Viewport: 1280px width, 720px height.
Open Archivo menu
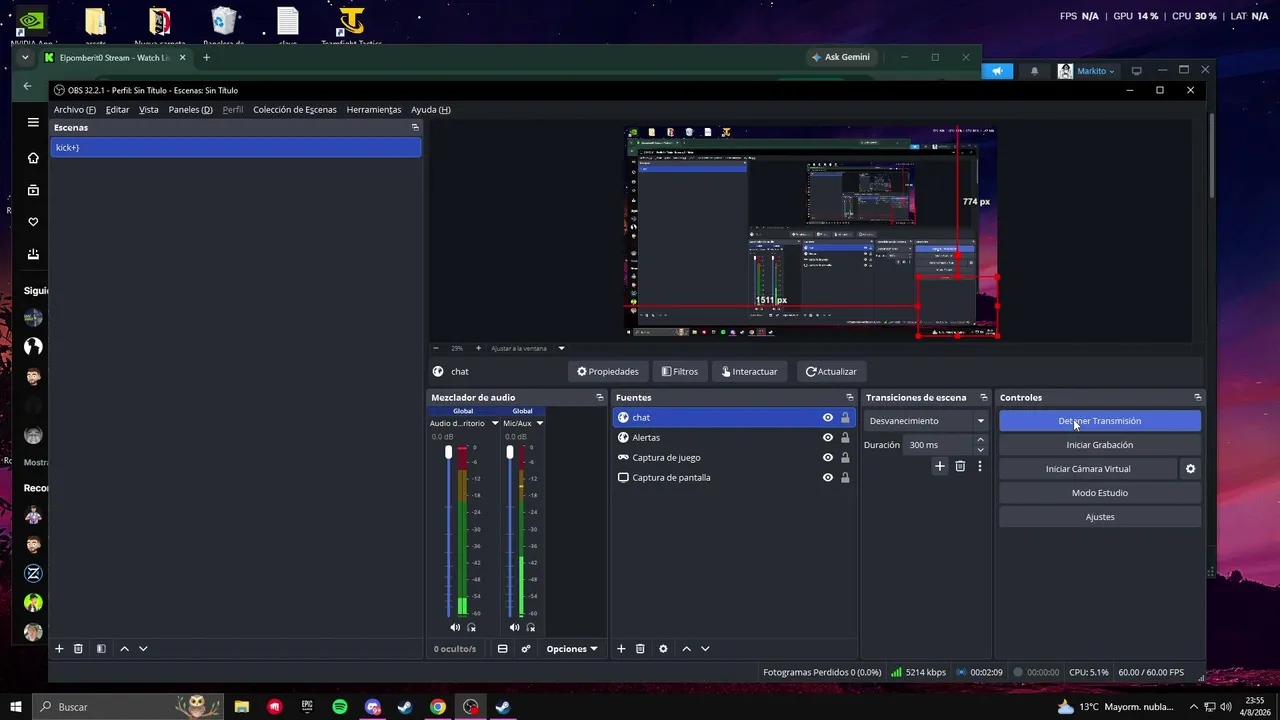tap(75, 110)
